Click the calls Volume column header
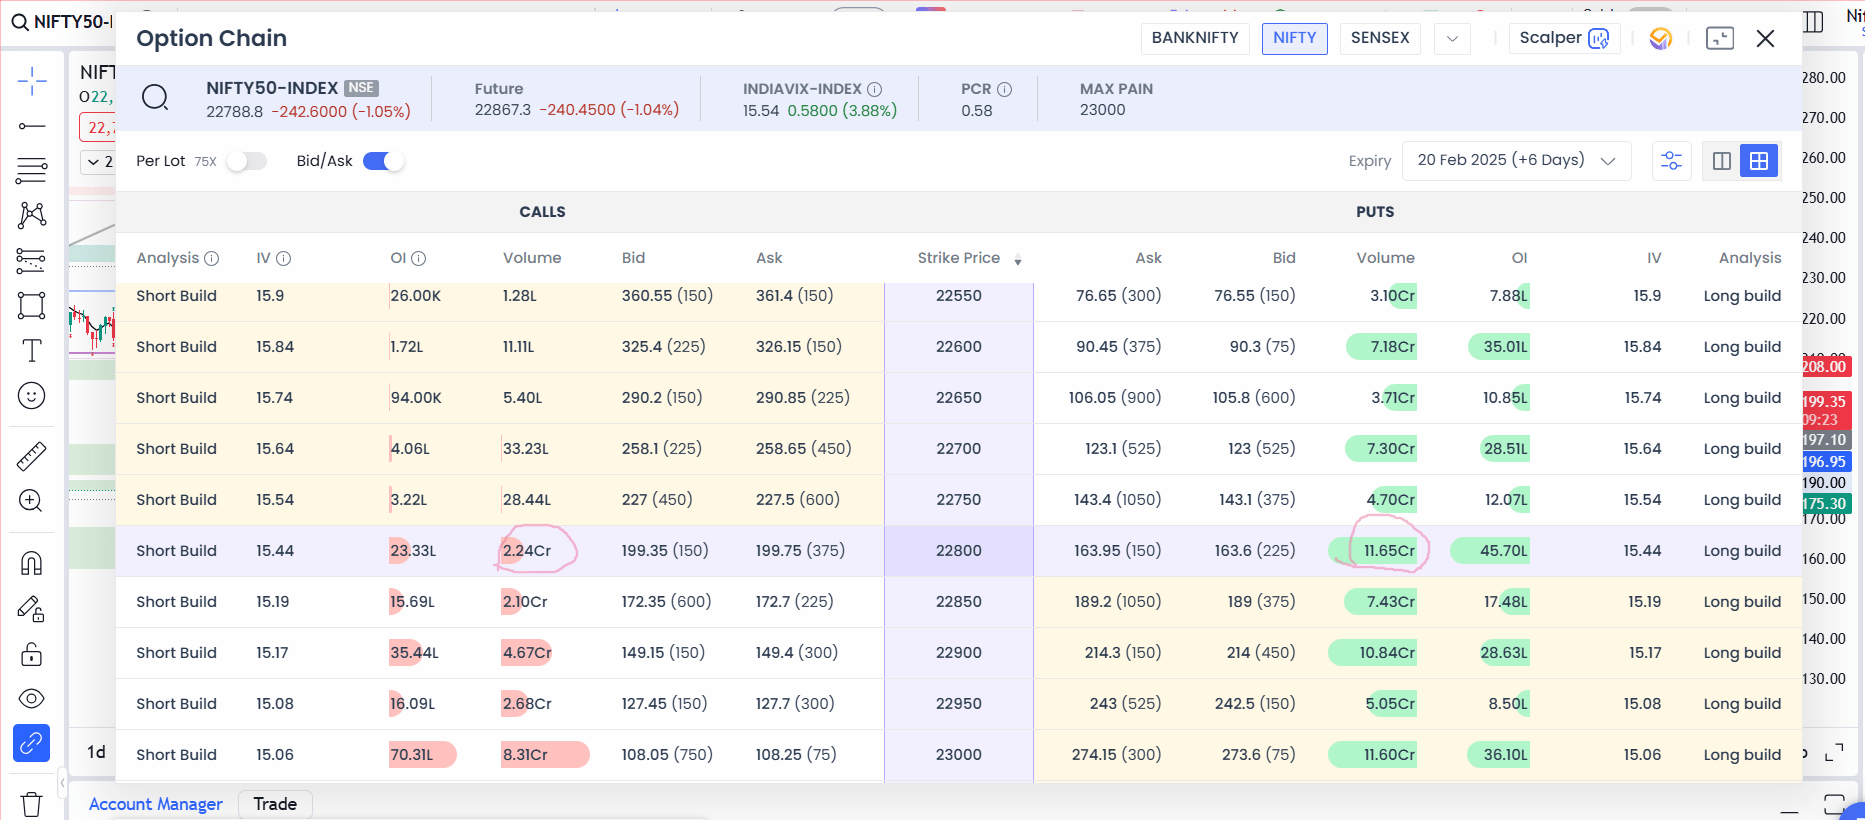 (532, 258)
